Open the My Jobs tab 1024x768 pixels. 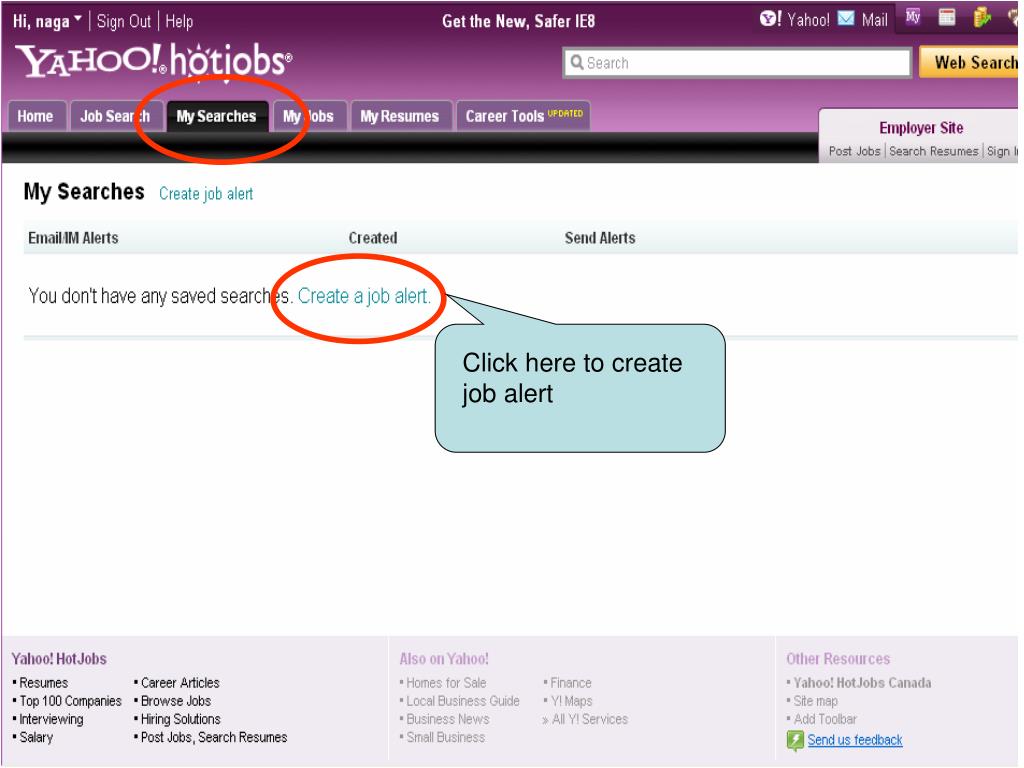click(308, 116)
